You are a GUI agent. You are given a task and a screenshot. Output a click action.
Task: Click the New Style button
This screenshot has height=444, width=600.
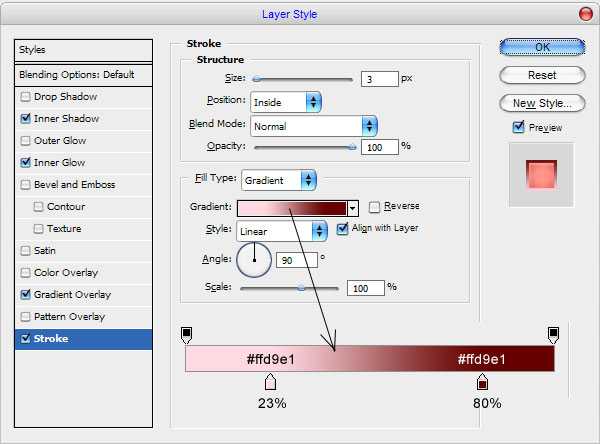(541, 103)
